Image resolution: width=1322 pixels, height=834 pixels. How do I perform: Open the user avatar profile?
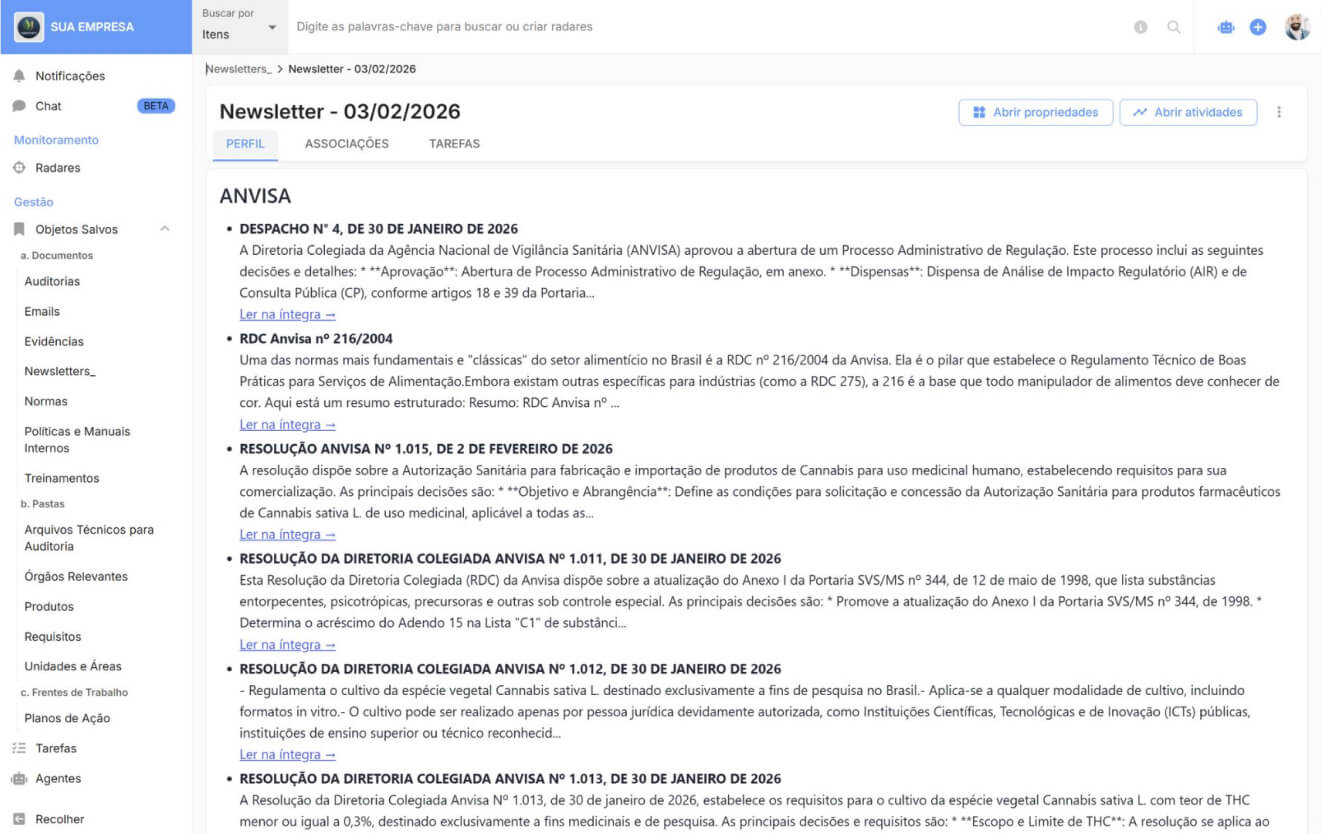click(x=1297, y=27)
